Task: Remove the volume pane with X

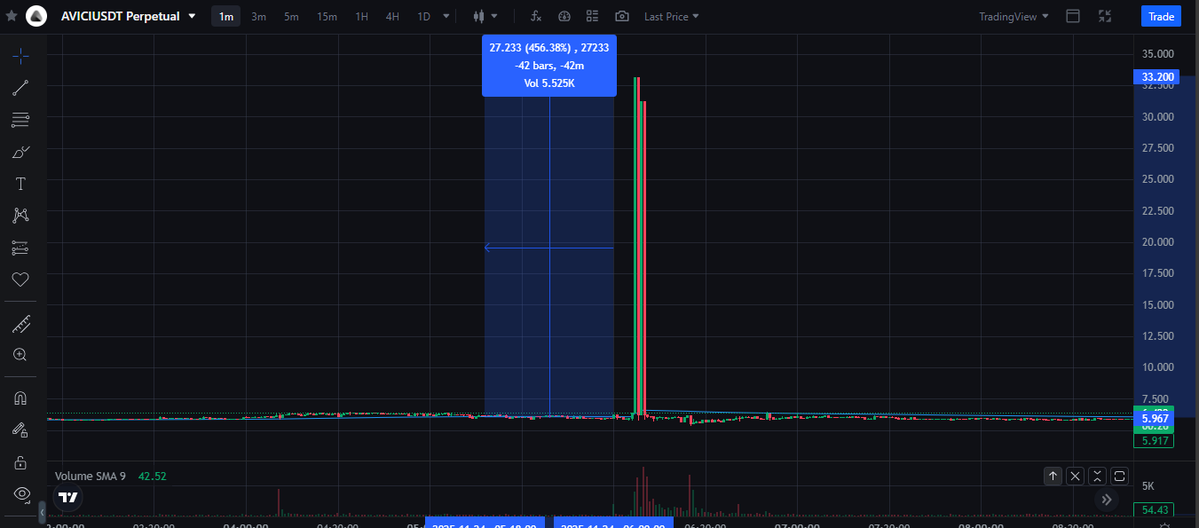Action: point(1075,476)
